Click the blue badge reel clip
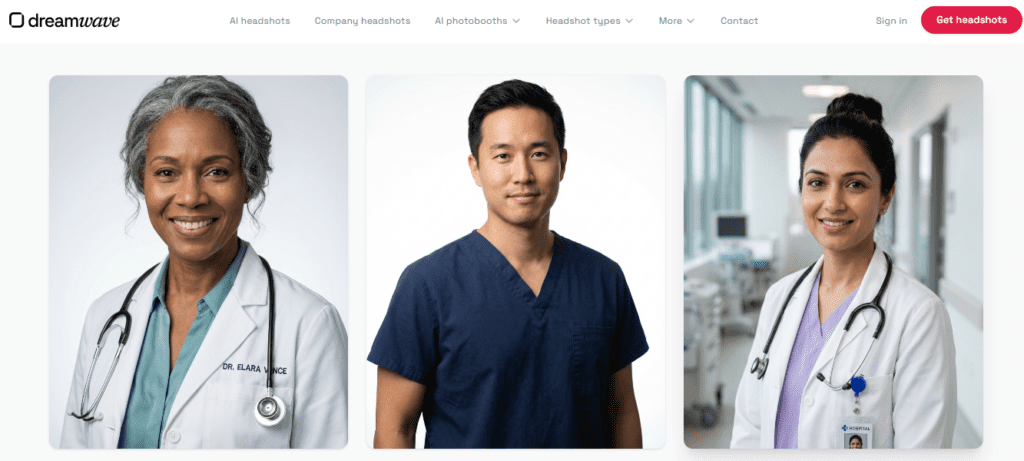Image resolution: width=1024 pixels, height=461 pixels. 857,386
